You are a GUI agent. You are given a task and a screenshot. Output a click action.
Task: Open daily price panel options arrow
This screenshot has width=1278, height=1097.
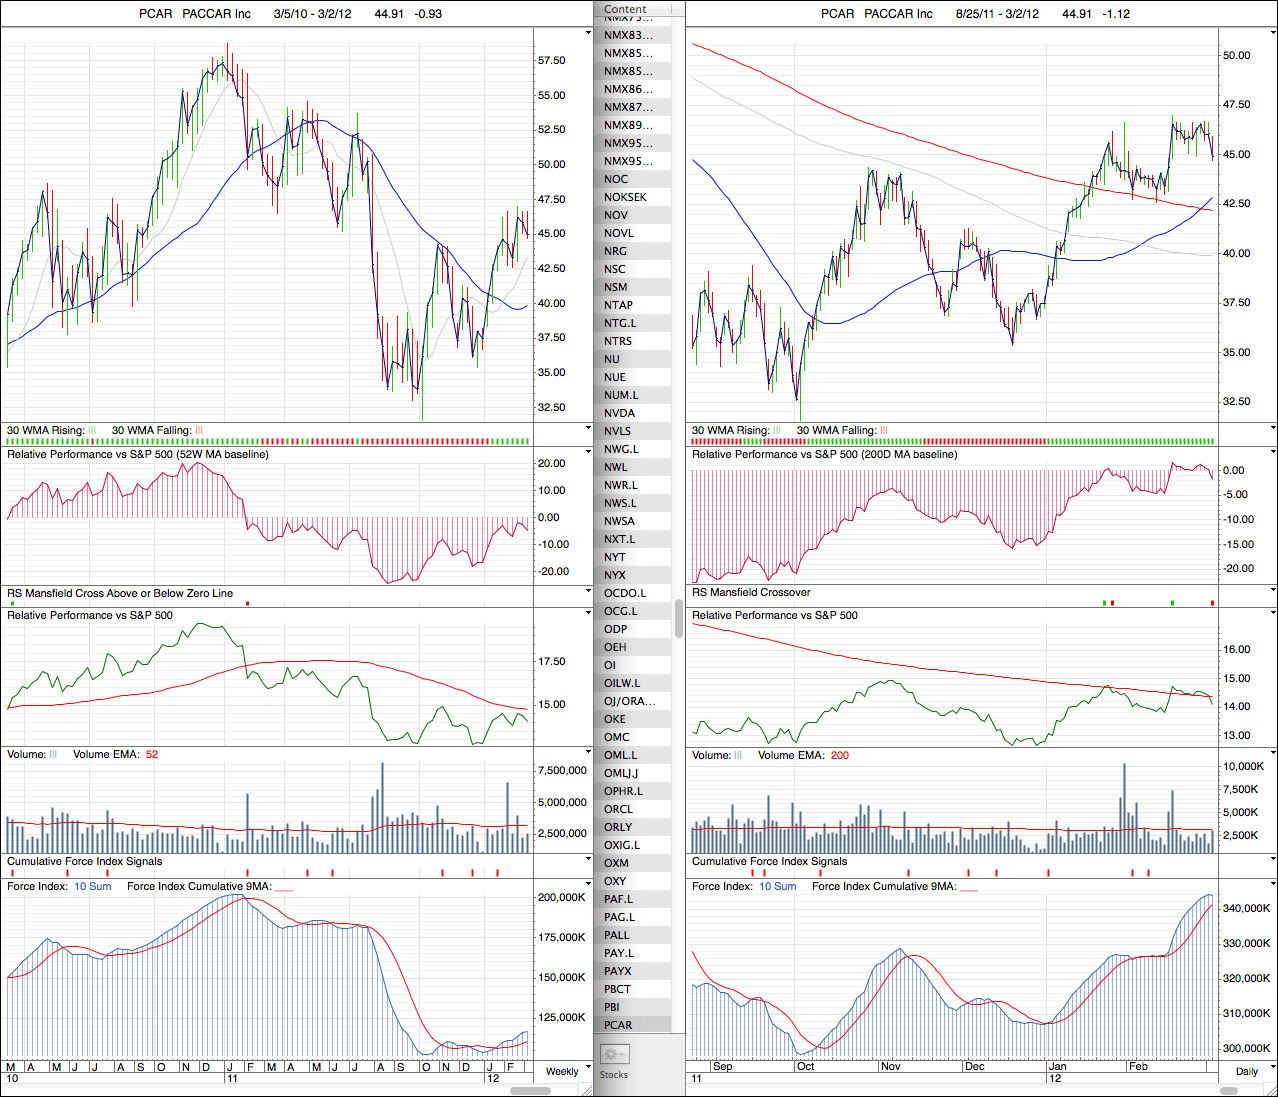tap(1273, 33)
